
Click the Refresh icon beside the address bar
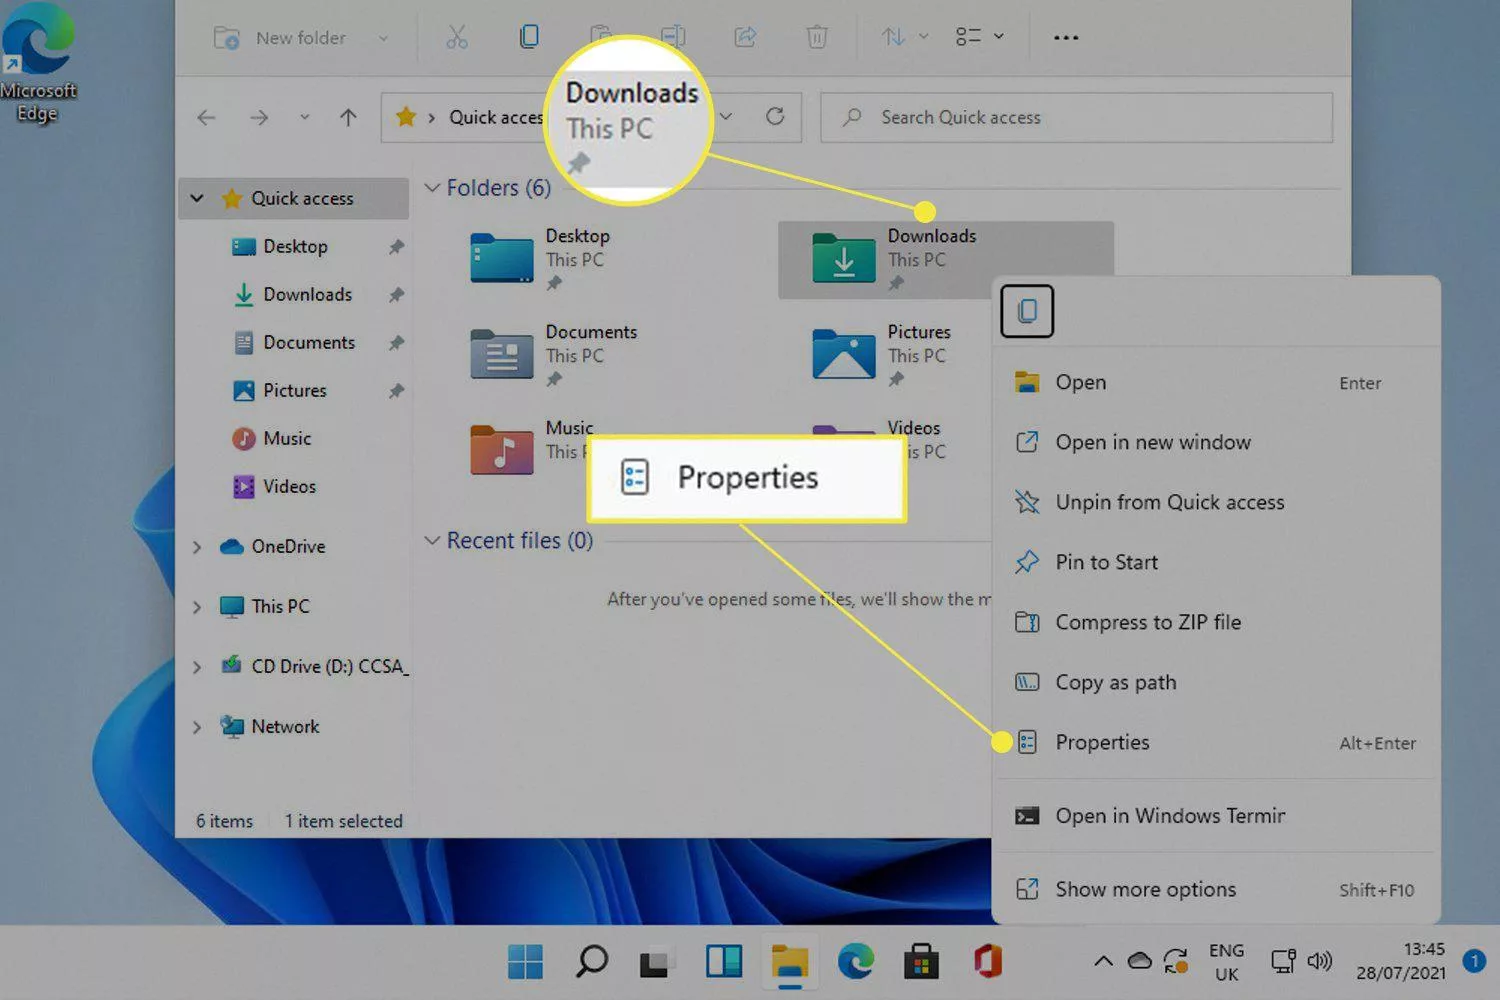776,116
